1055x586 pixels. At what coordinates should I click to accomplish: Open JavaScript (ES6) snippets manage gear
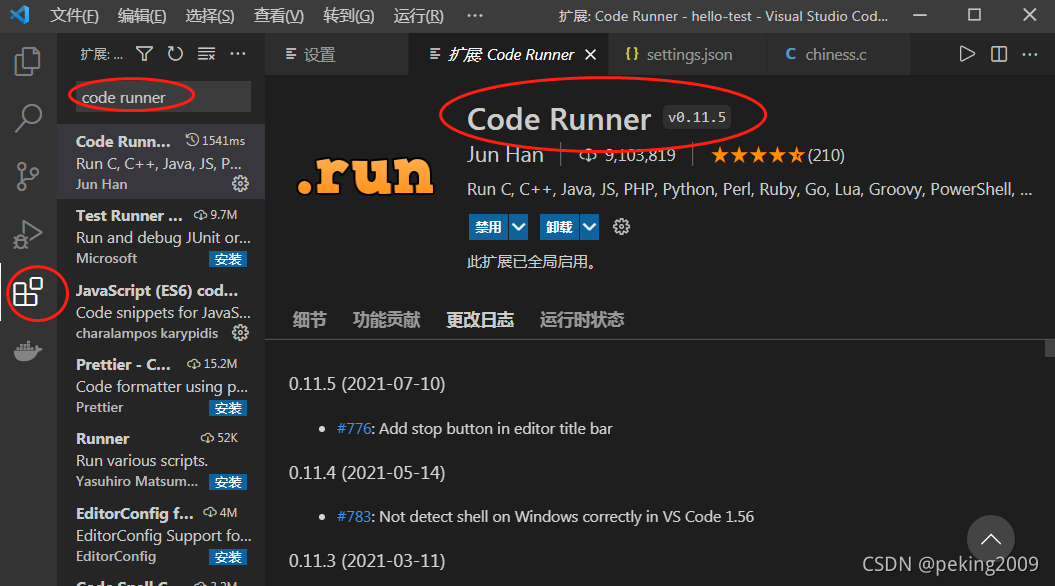(x=240, y=332)
